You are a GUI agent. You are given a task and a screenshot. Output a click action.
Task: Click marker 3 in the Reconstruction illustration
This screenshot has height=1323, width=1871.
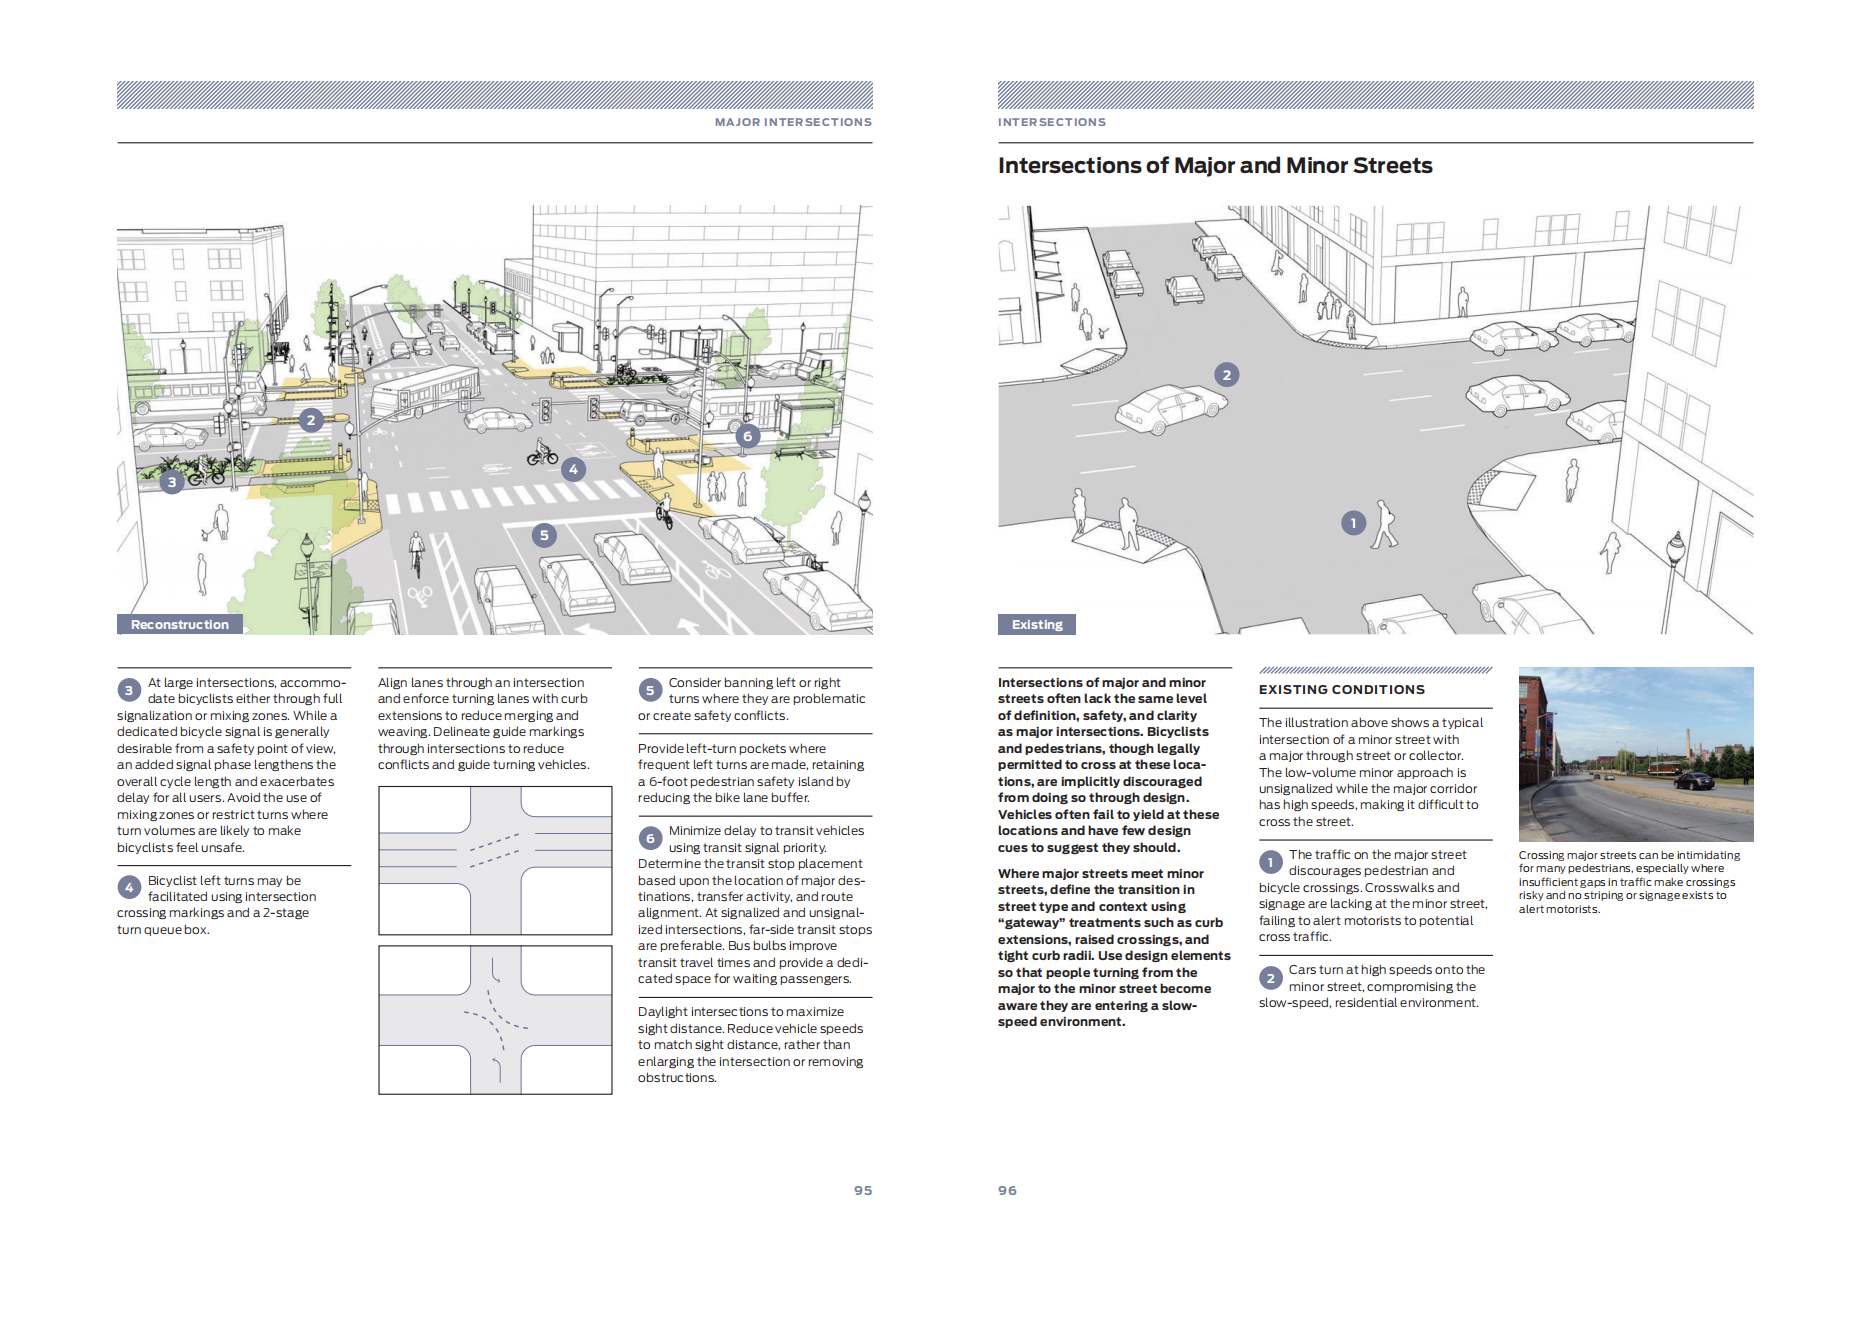[x=172, y=482]
